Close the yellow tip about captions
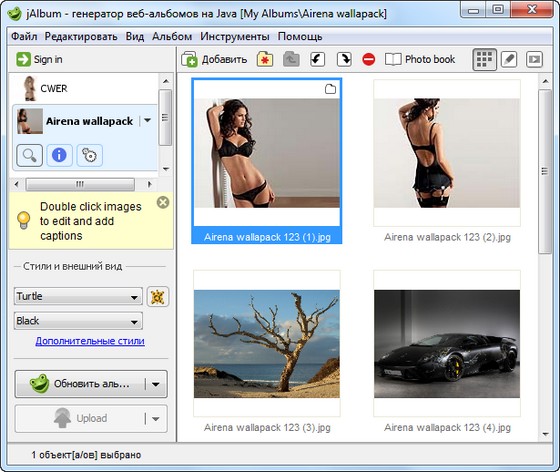 point(163,202)
